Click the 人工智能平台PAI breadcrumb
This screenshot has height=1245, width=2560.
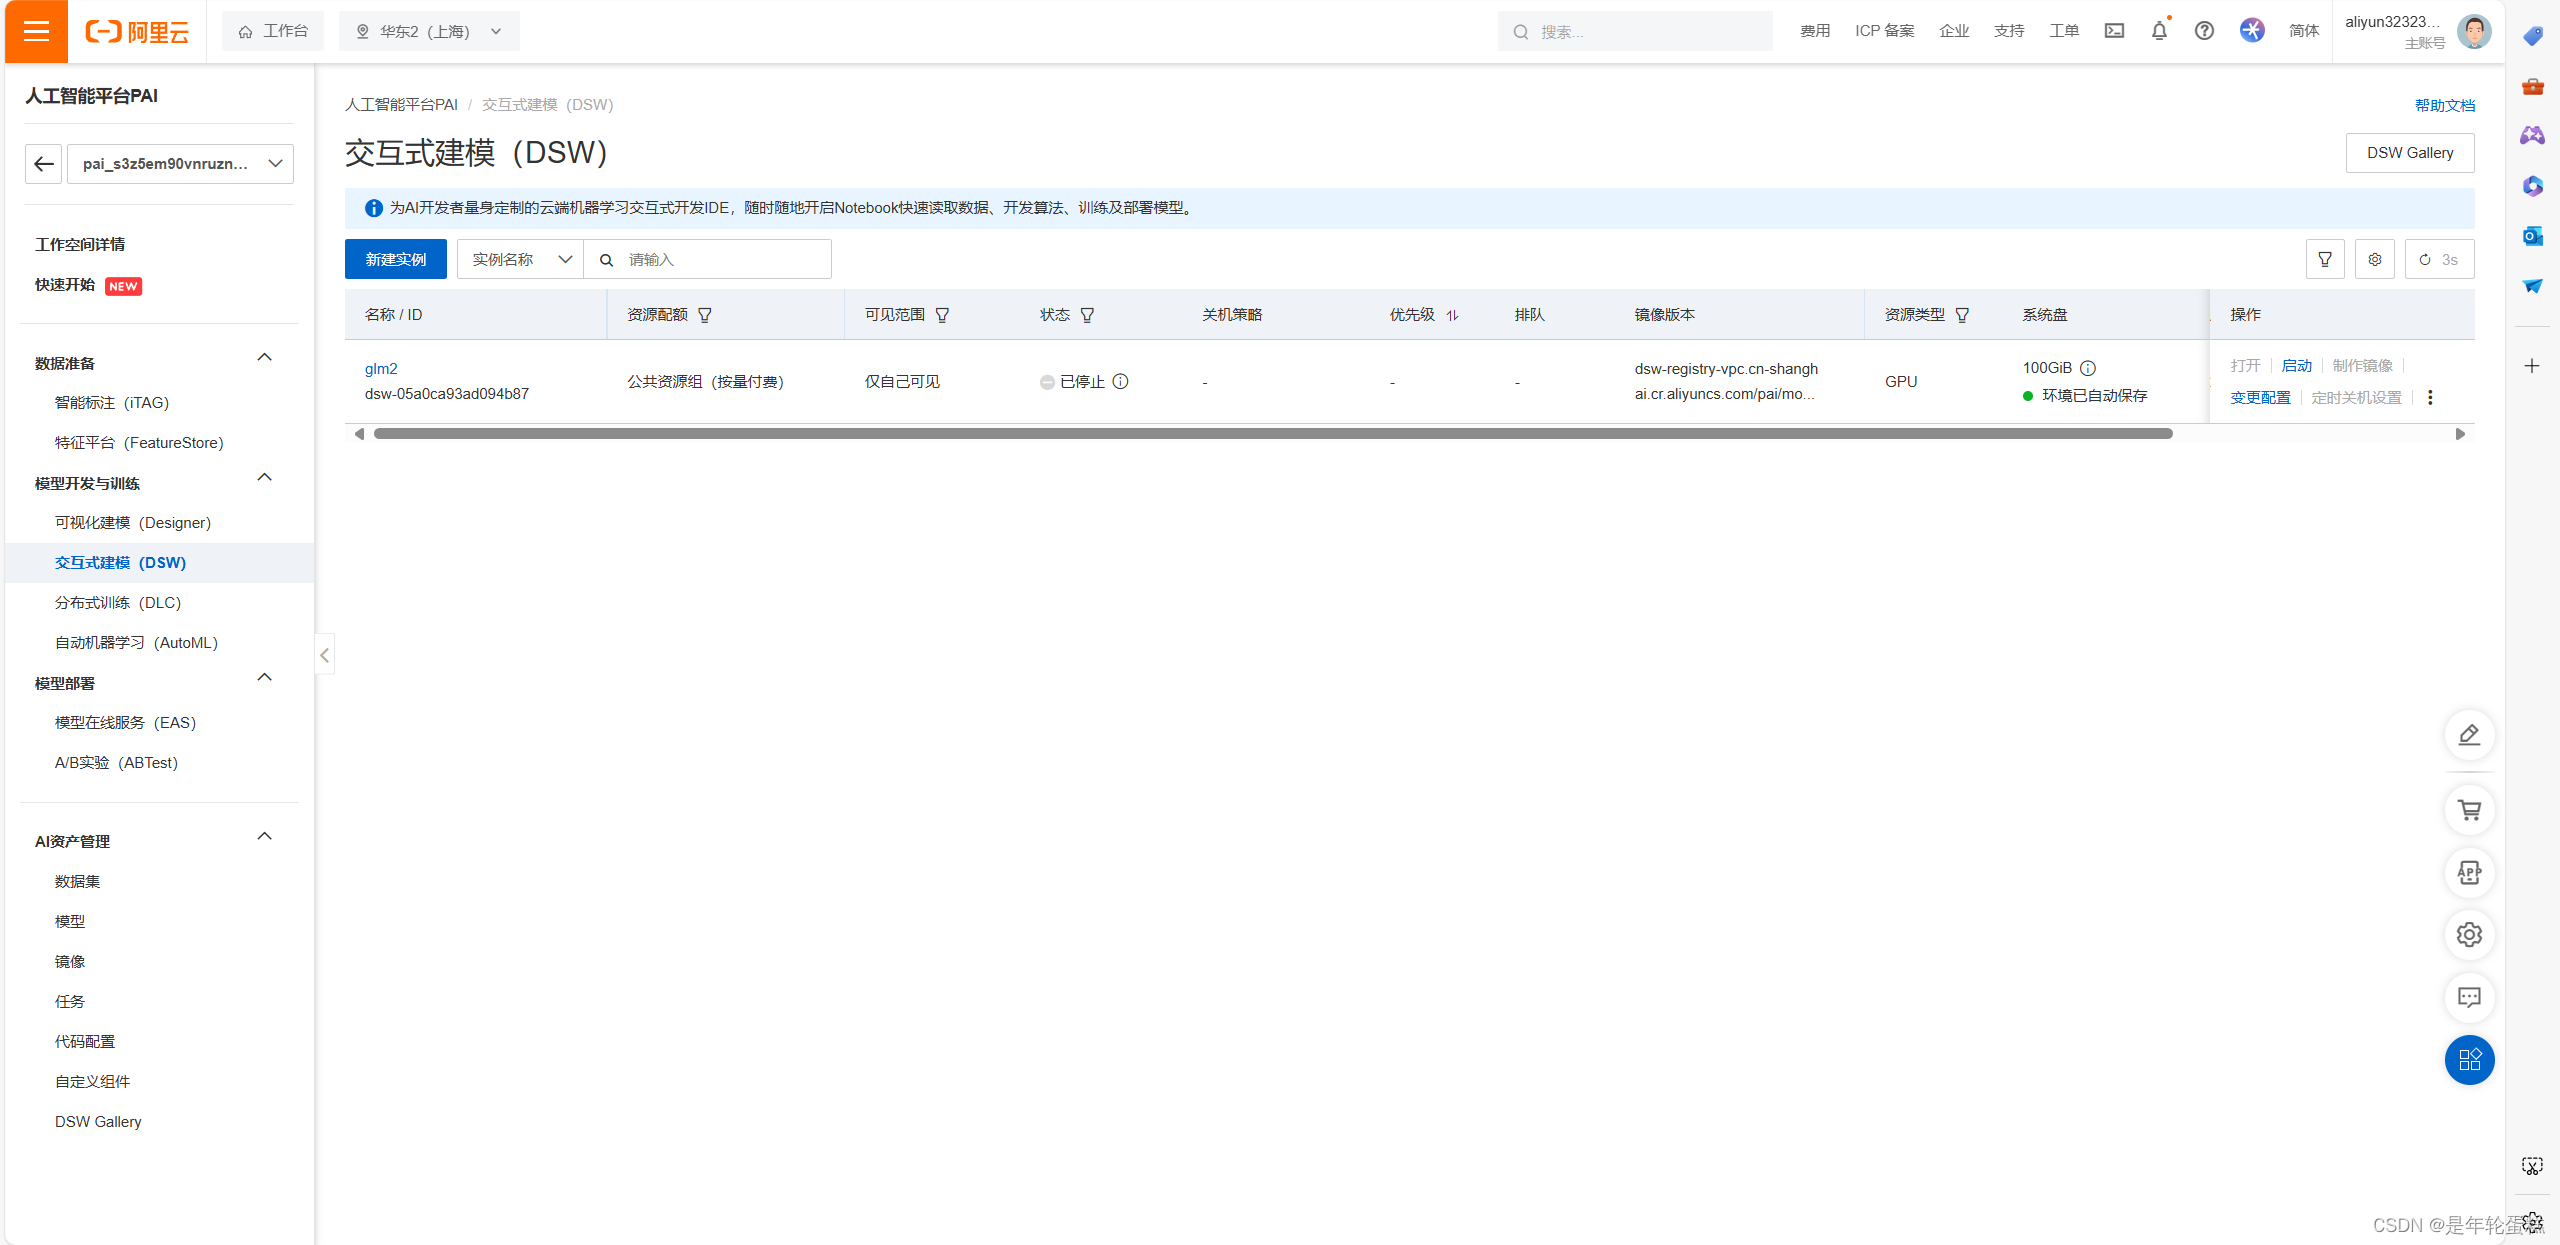click(401, 104)
